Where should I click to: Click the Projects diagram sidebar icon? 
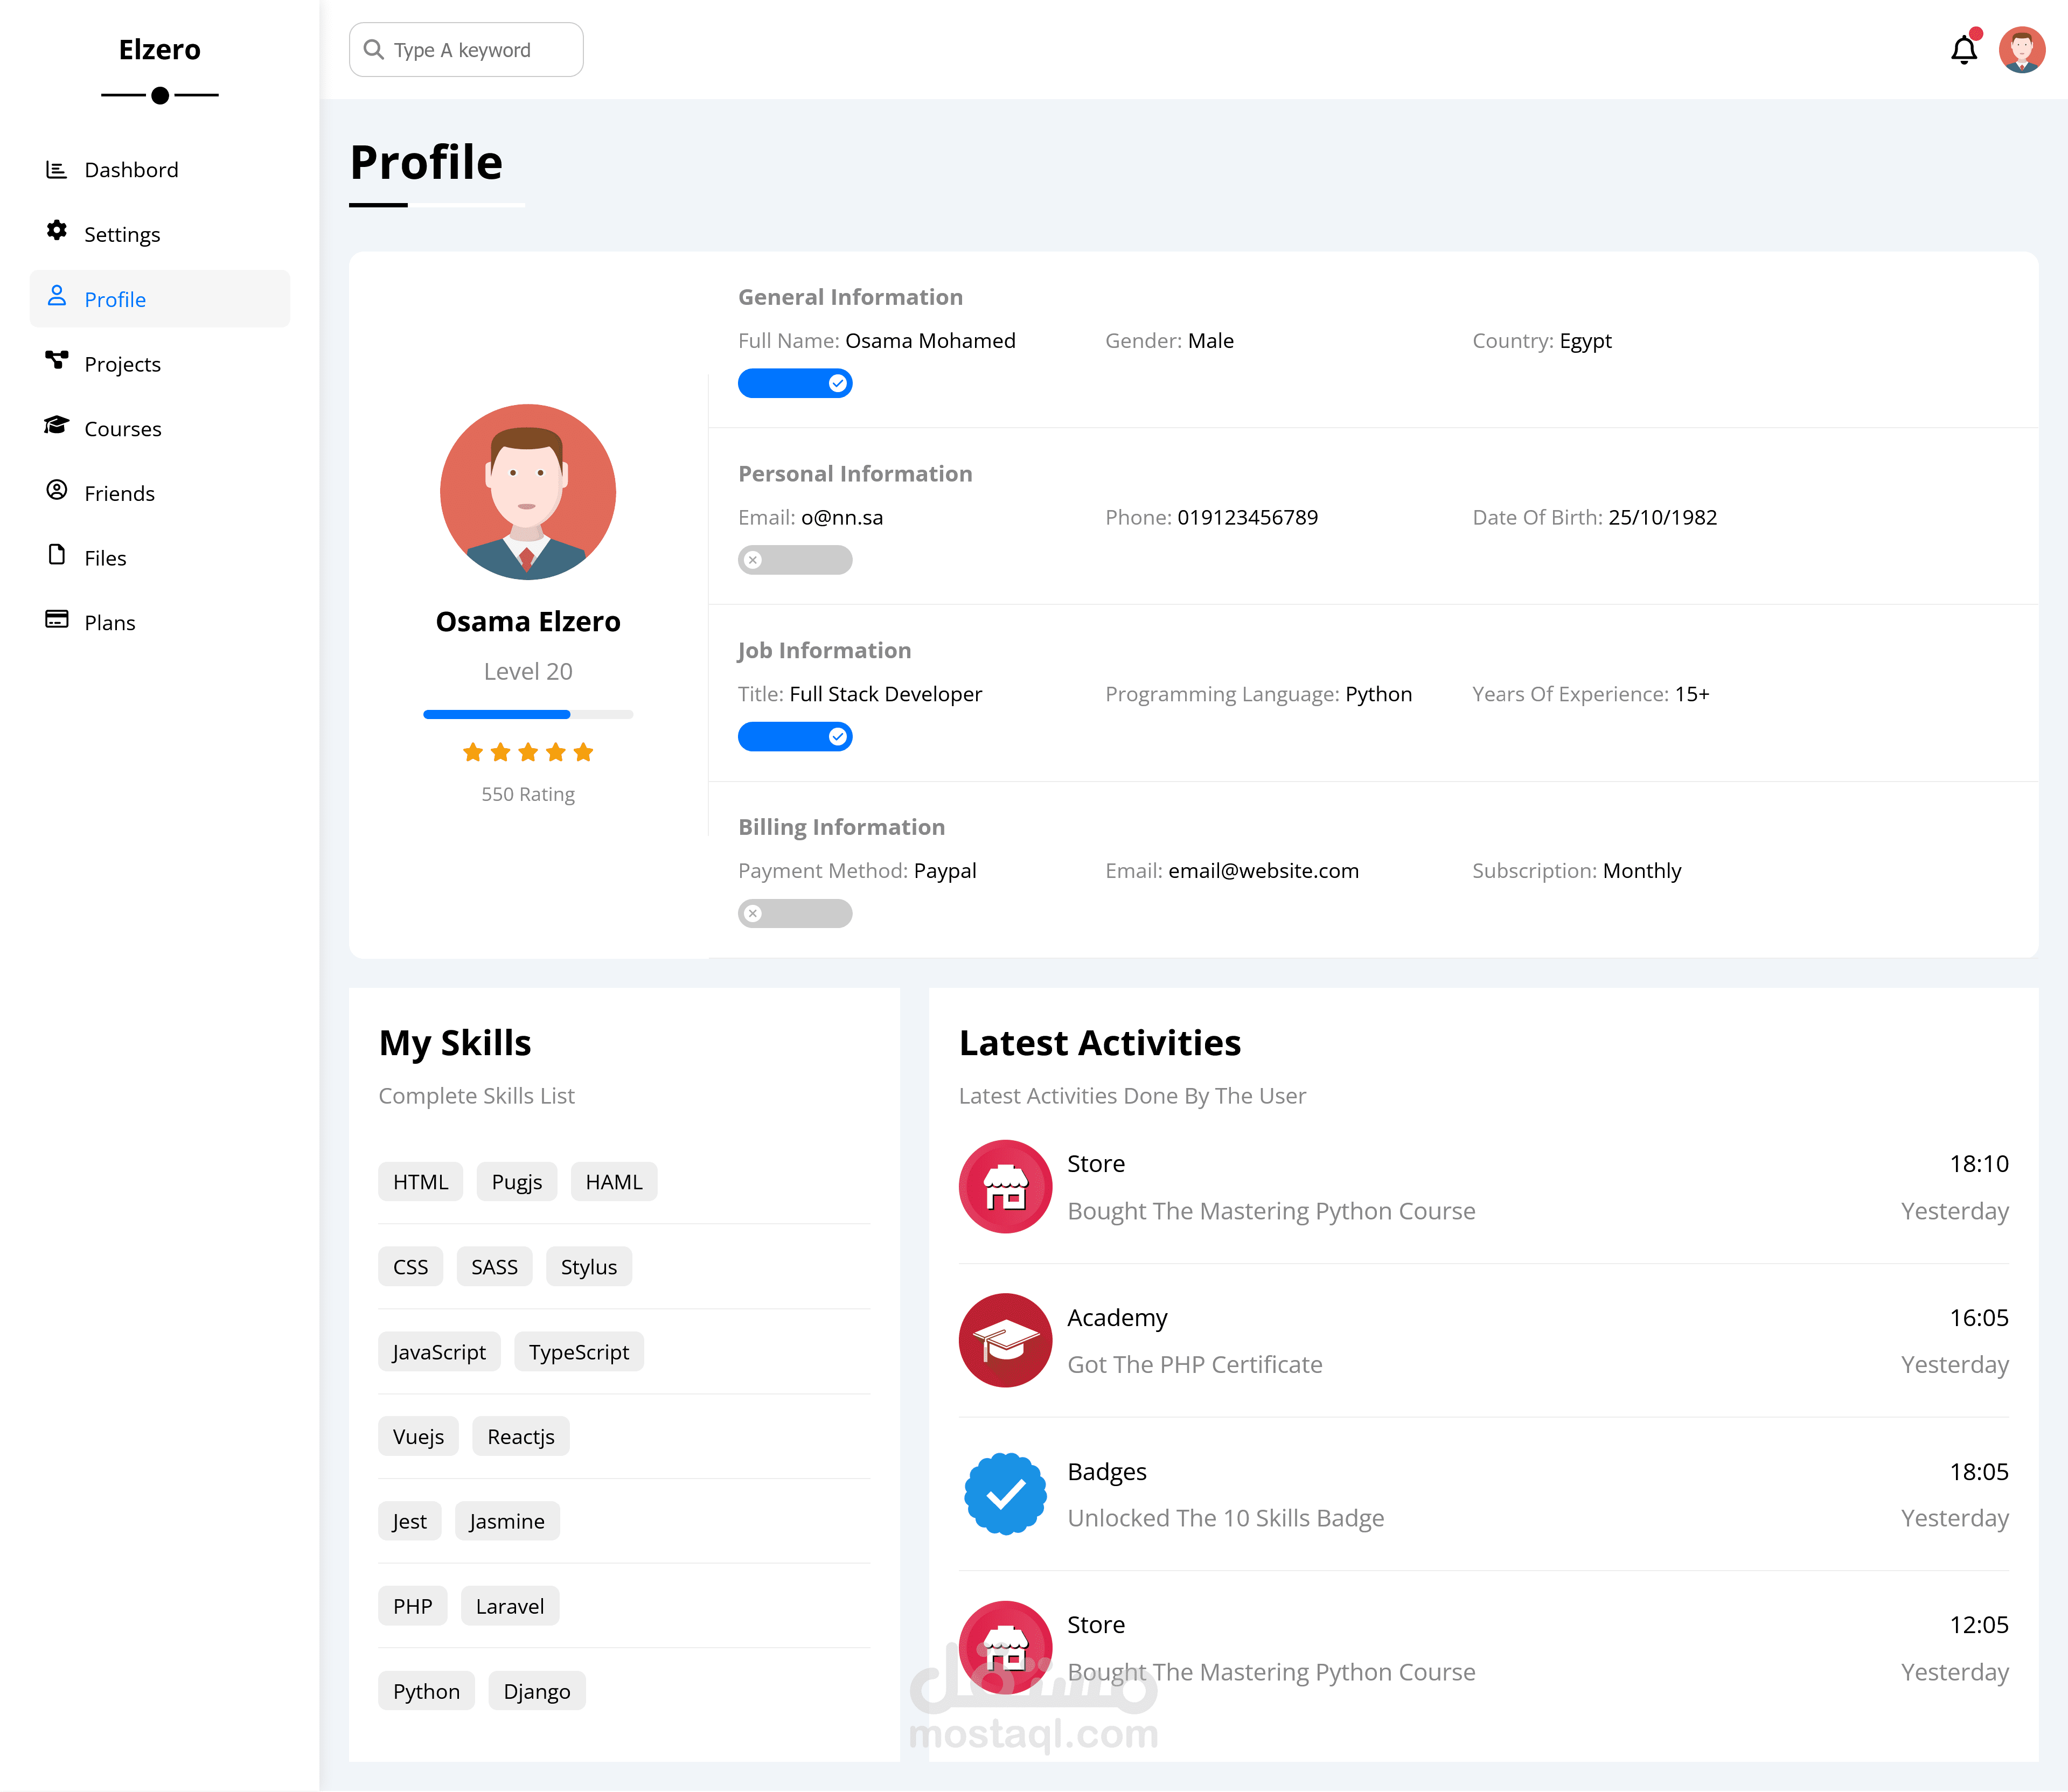[57, 360]
